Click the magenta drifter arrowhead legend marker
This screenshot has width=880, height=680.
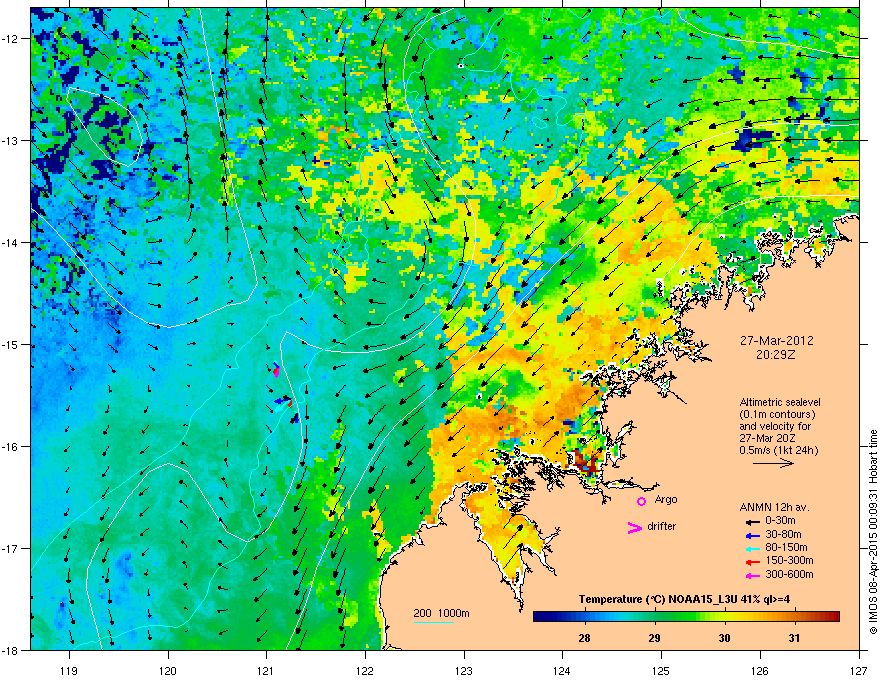click(x=634, y=527)
